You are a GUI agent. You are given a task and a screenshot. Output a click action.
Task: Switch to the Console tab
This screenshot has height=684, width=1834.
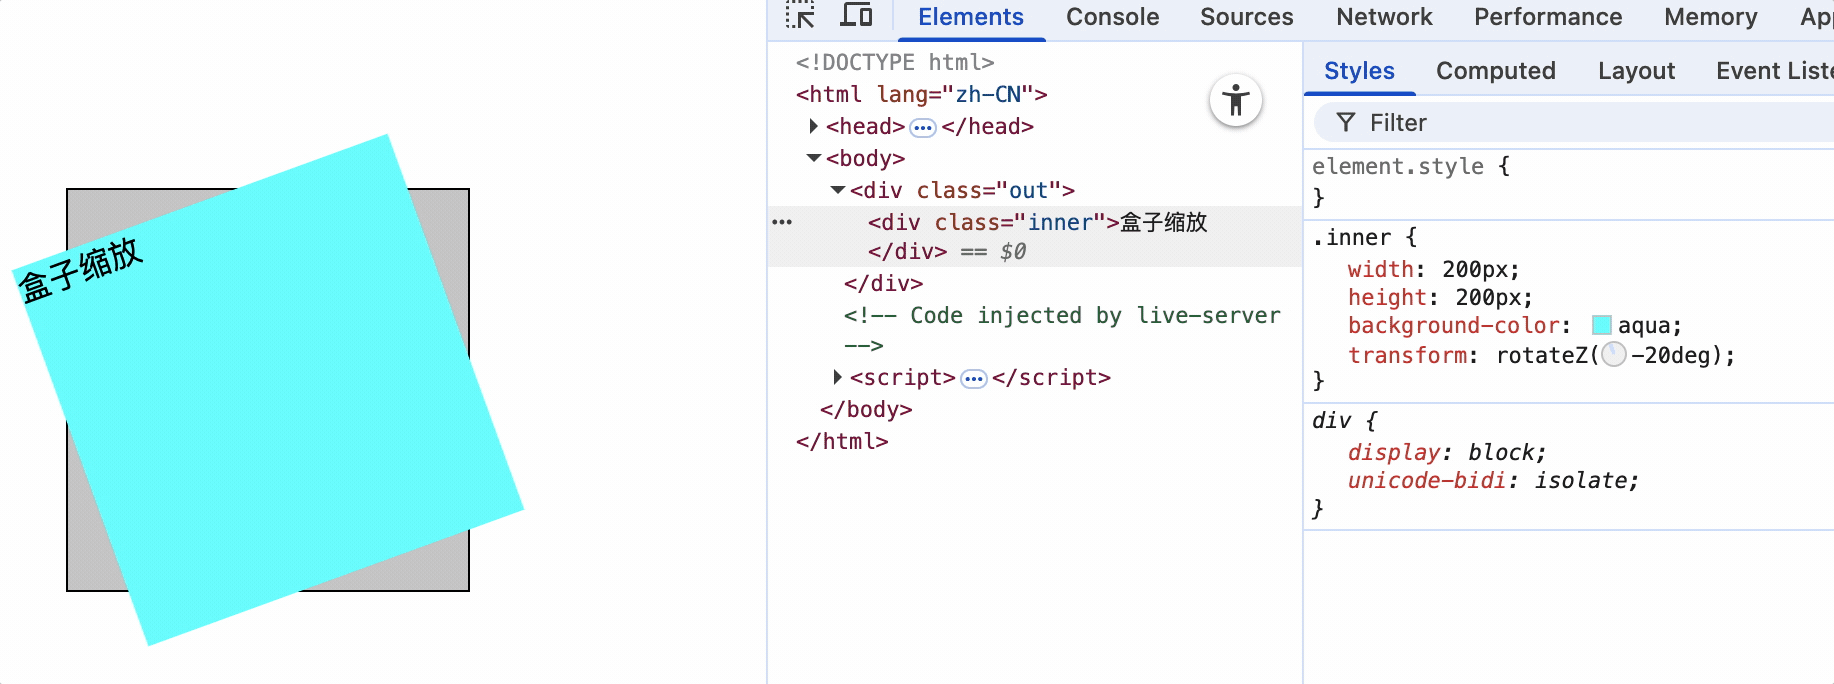[1112, 17]
